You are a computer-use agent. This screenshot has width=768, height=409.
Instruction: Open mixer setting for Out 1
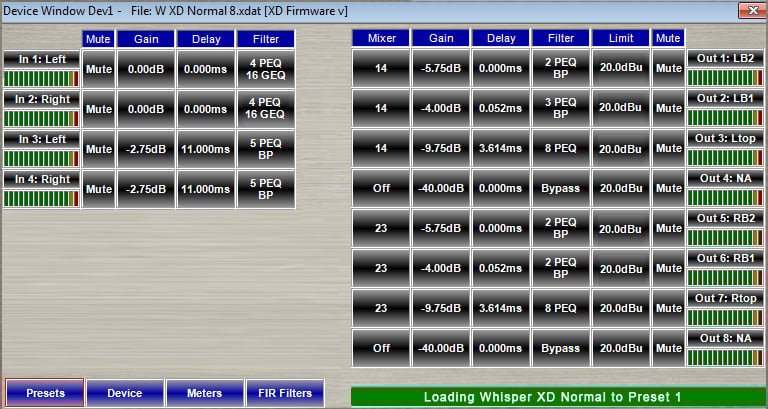click(380, 68)
